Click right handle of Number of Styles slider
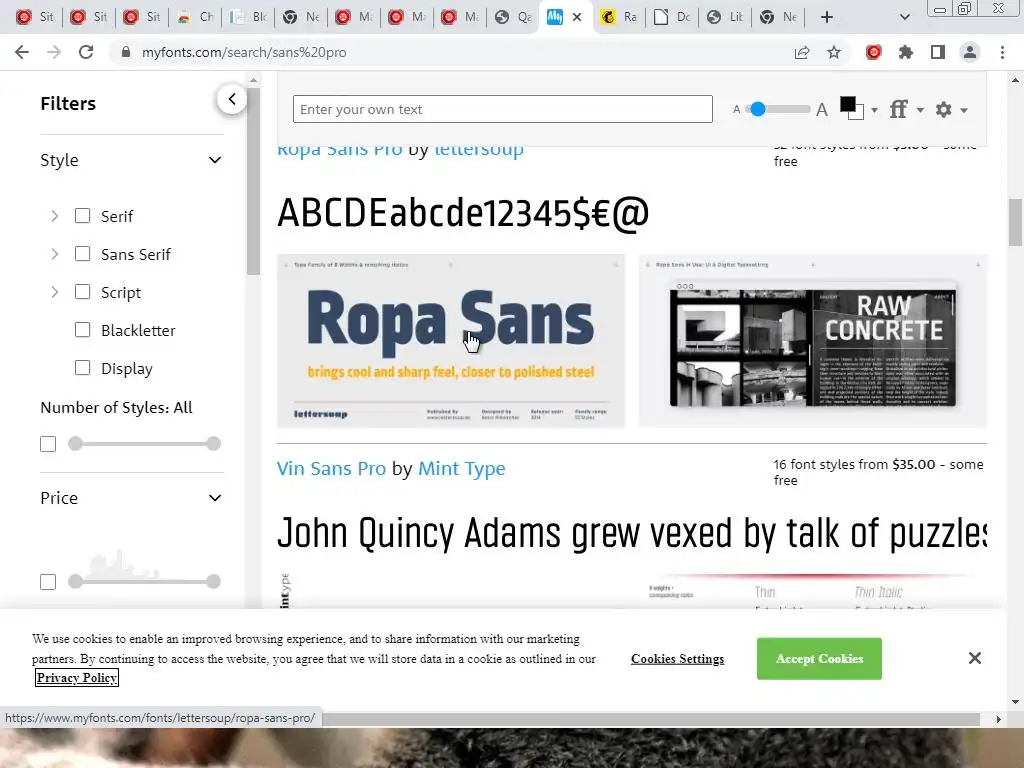This screenshot has width=1024, height=768. [213, 444]
